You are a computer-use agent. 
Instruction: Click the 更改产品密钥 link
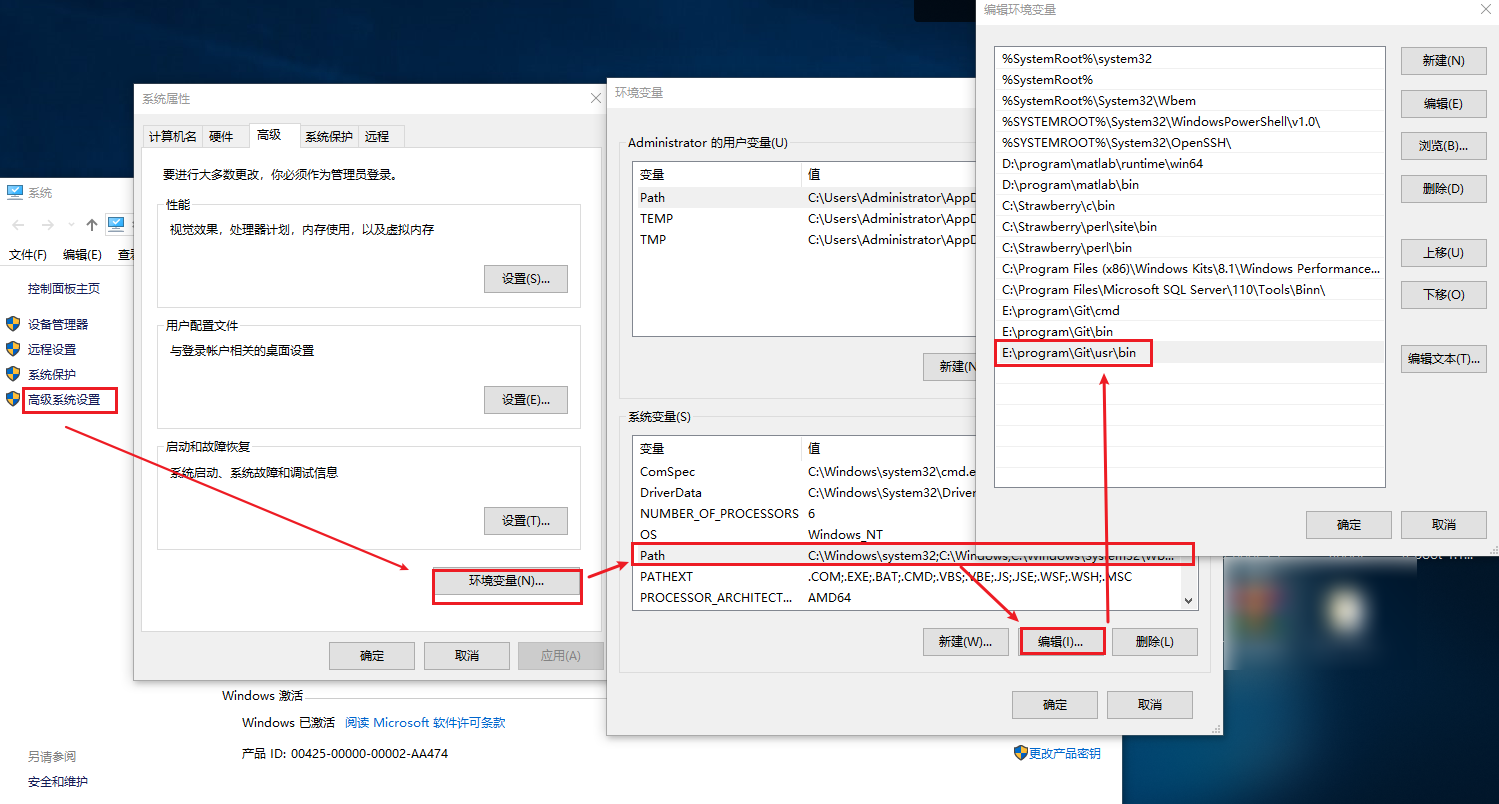coord(1065,753)
